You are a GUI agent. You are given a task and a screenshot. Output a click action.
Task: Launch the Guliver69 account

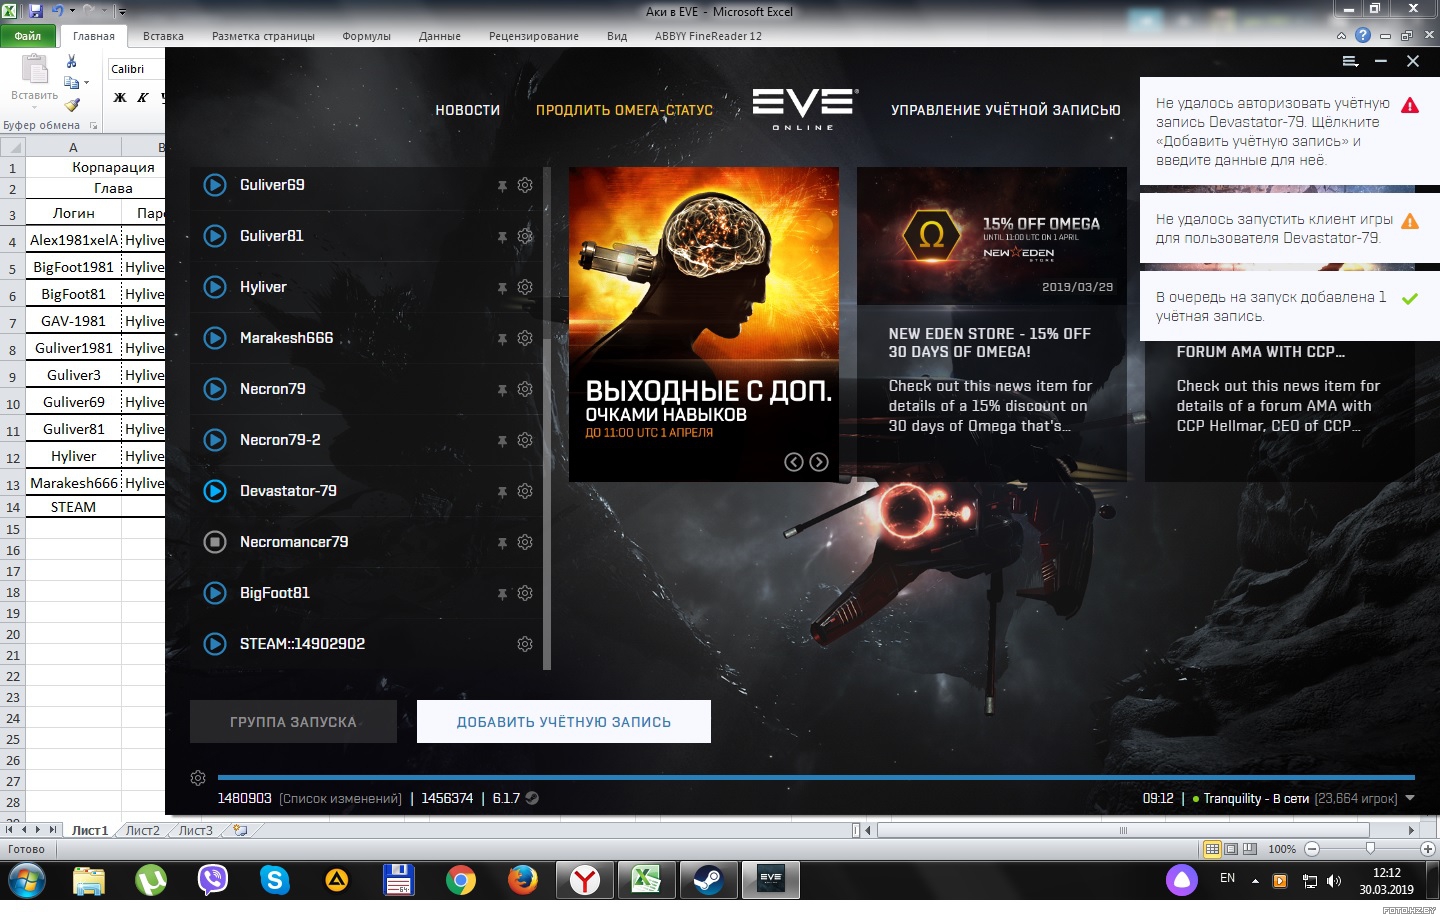(x=215, y=185)
